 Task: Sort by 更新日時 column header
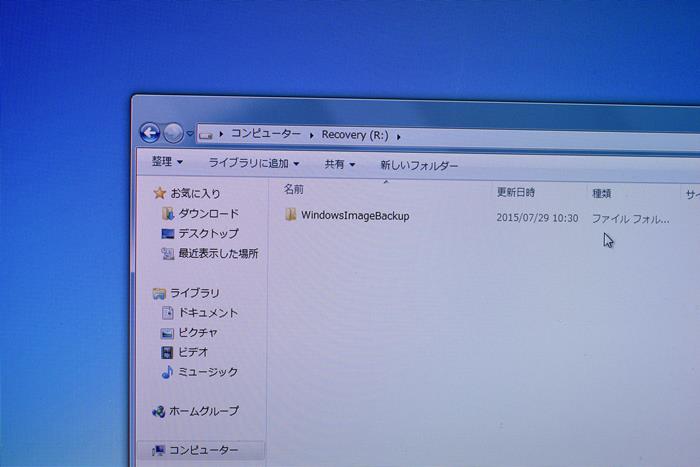click(516, 192)
